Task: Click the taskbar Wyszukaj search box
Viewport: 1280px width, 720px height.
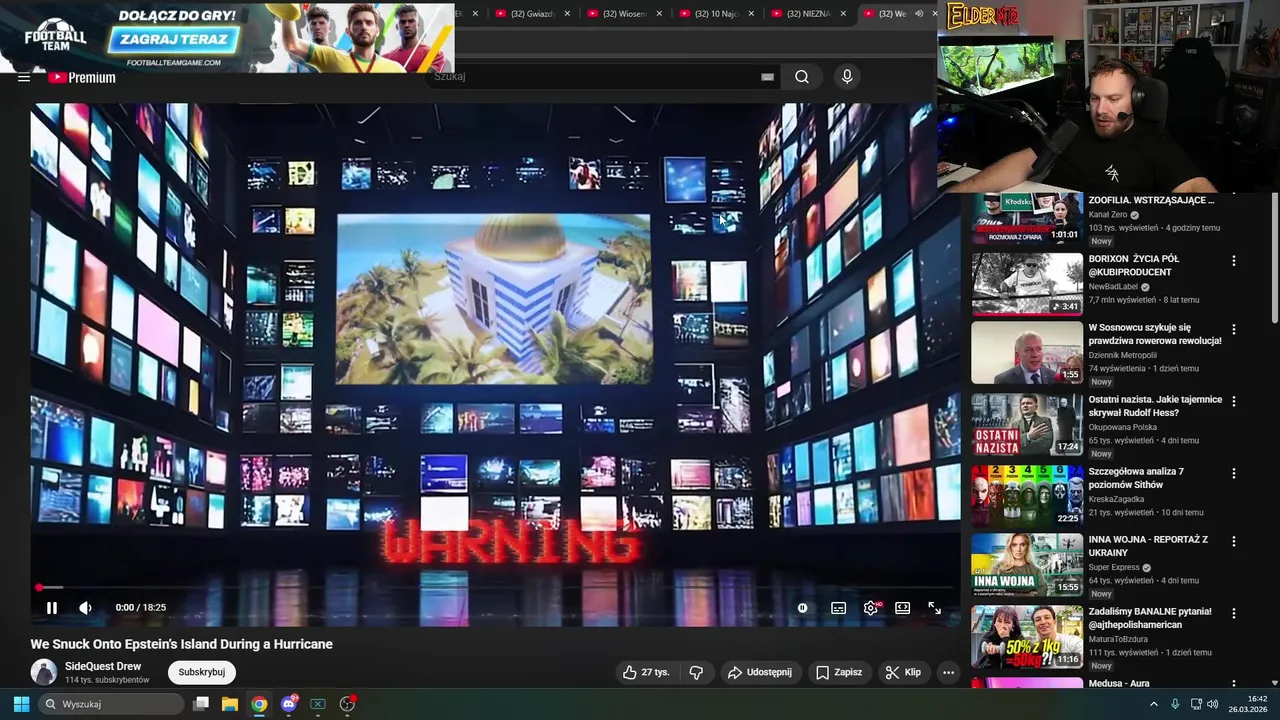Action: click(x=112, y=704)
